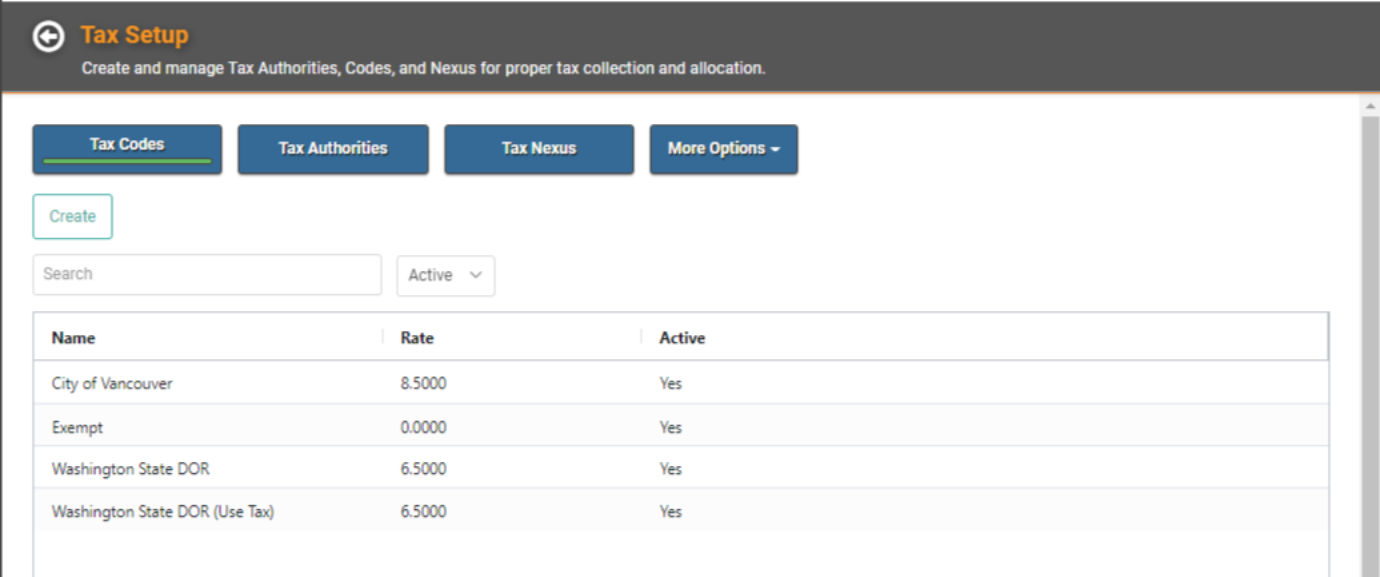Click the caret on More Options
This screenshot has width=1380, height=577.
(775, 149)
